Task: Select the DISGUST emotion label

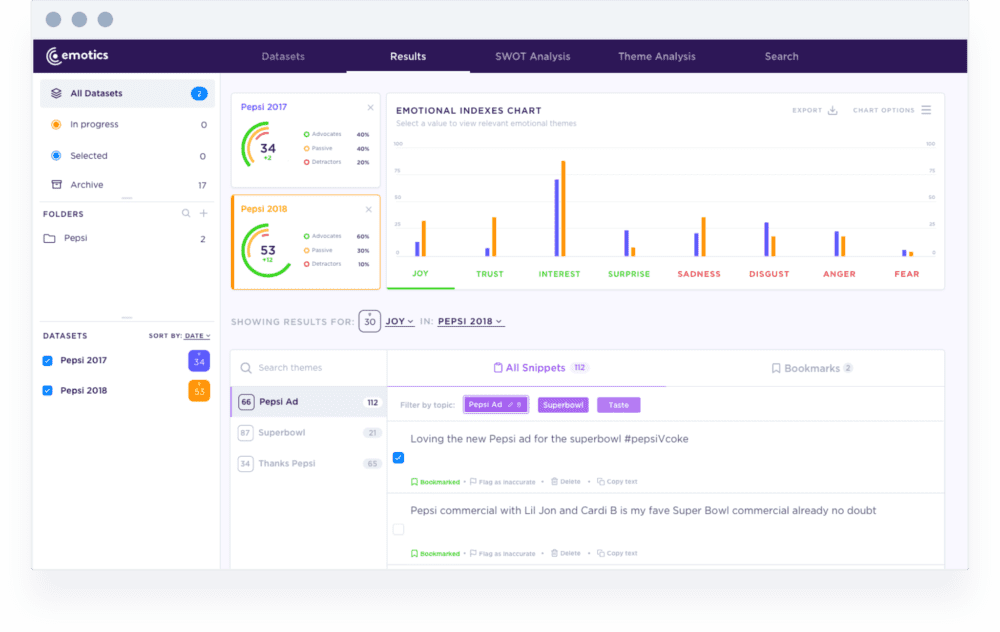Action: pyautogui.click(x=769, y=274)
